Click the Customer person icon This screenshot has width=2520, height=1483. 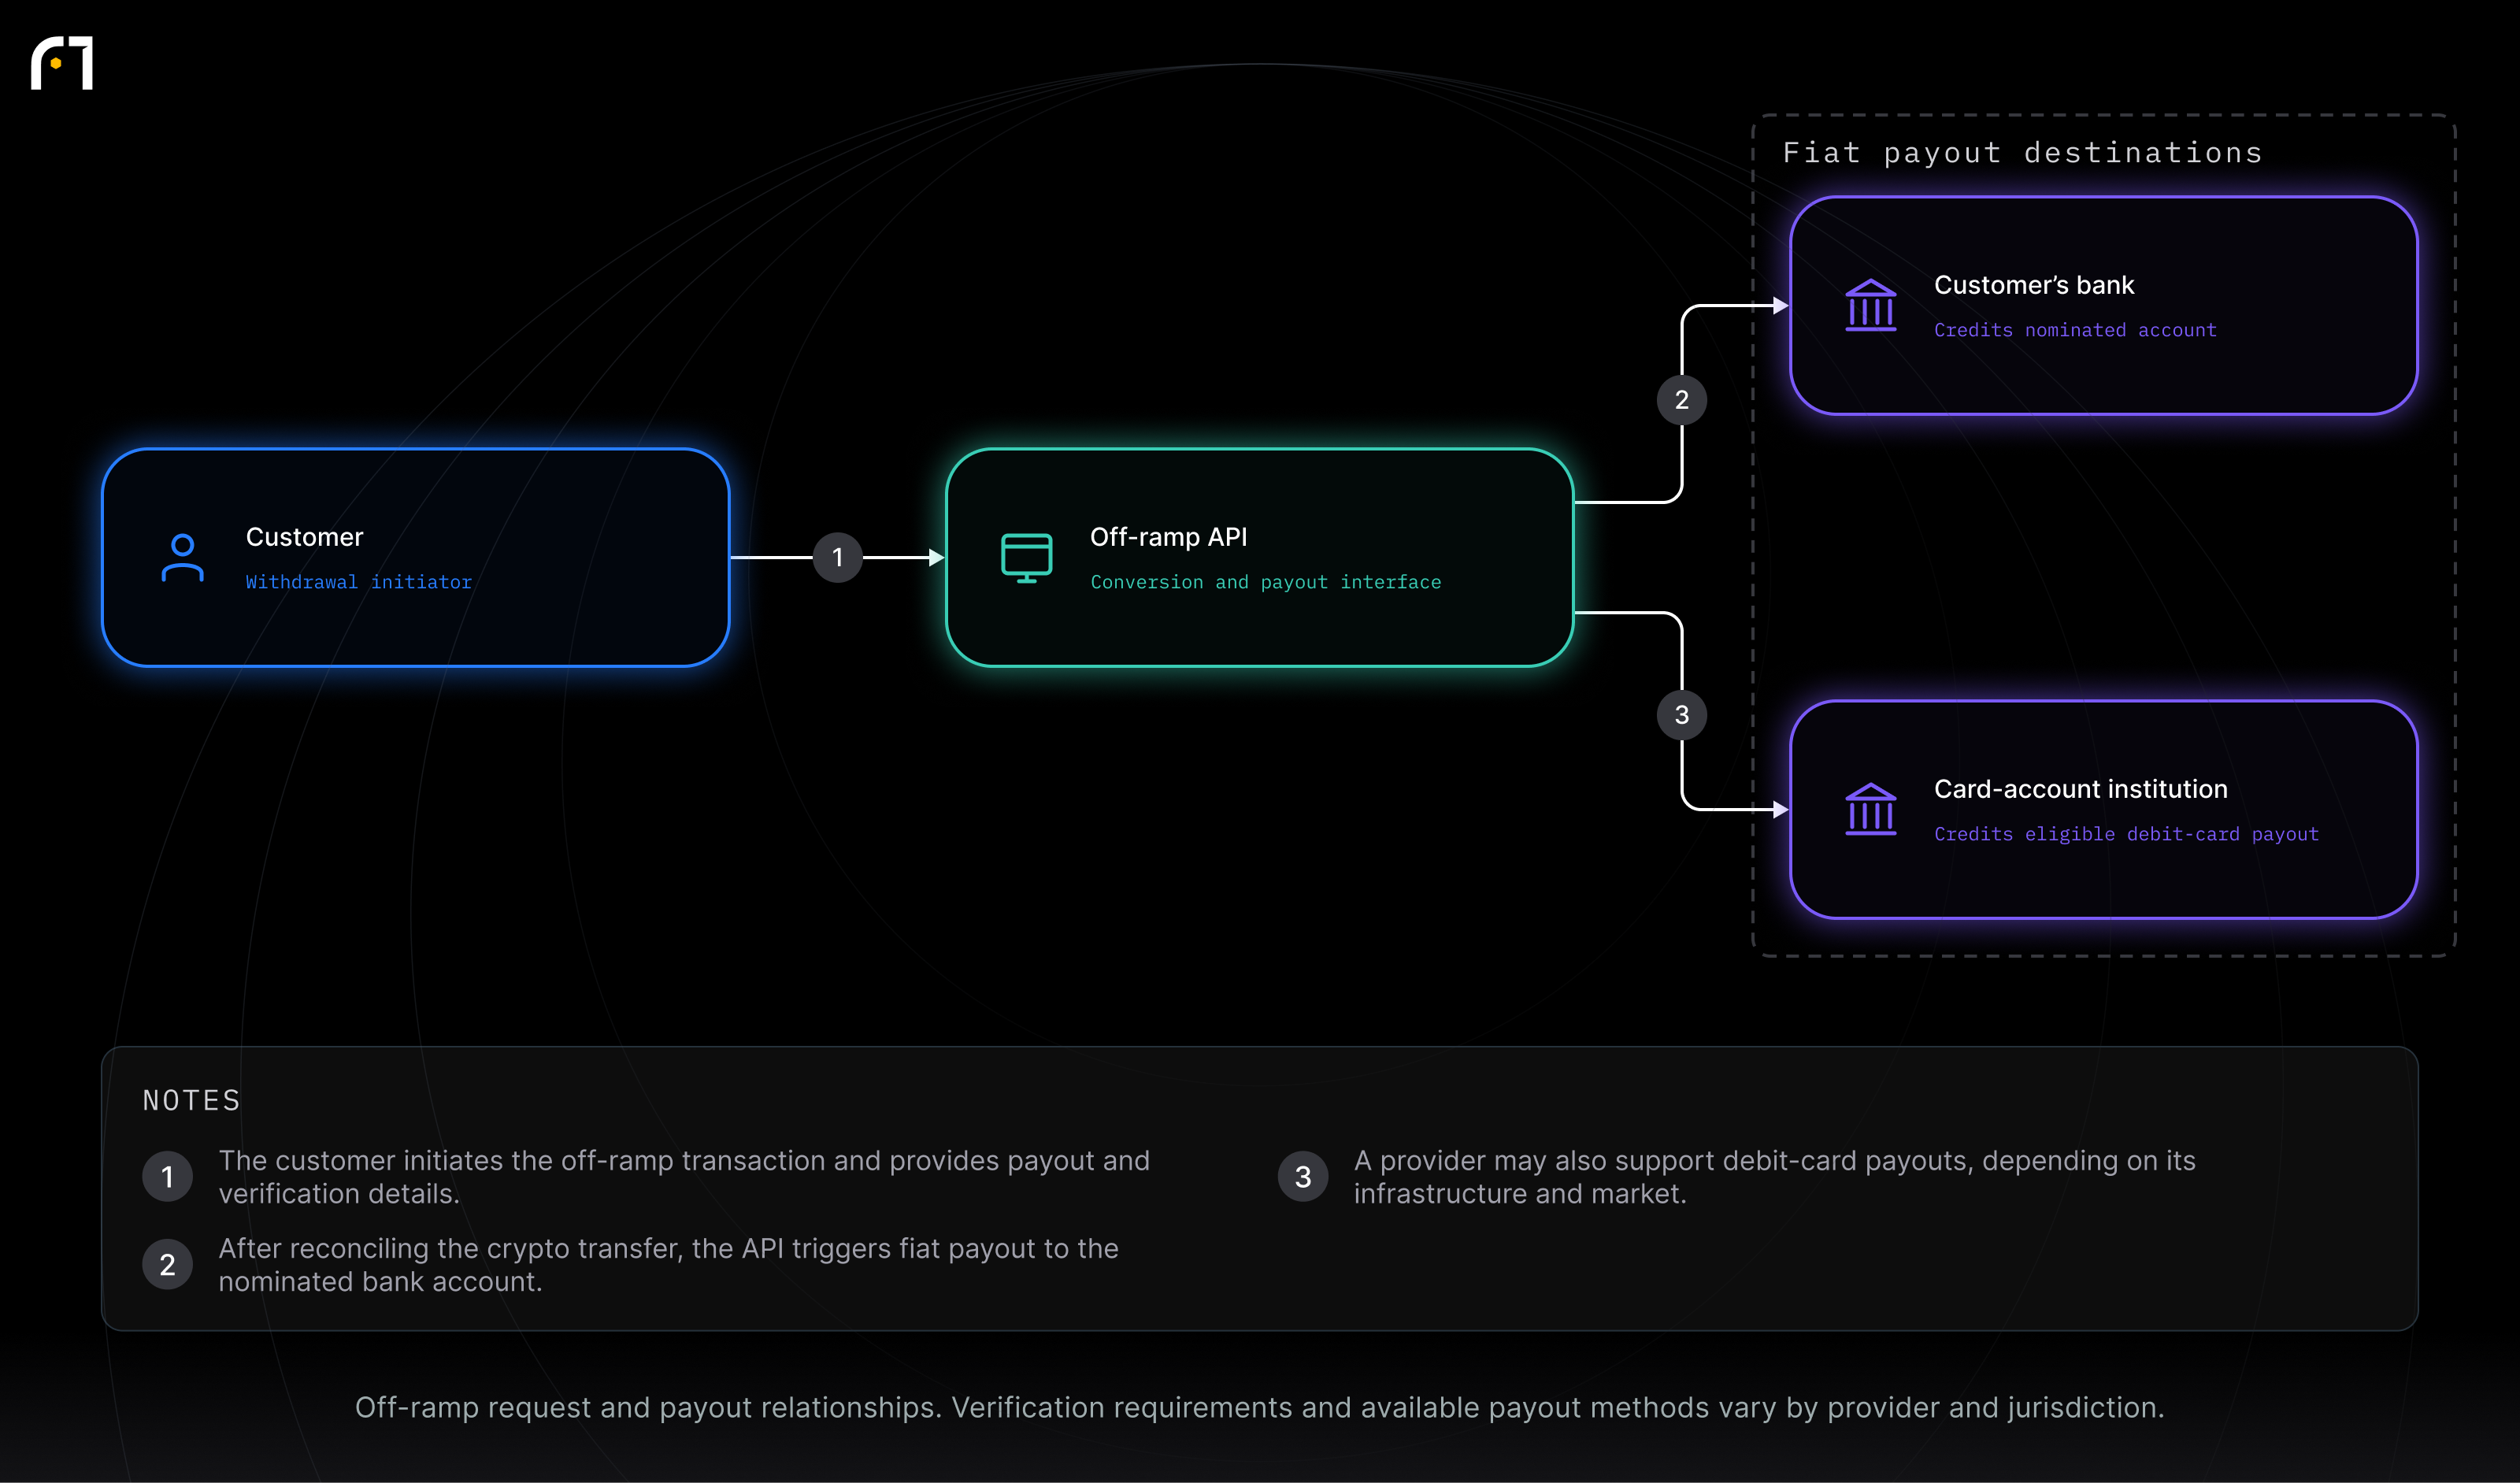point(182,557)
